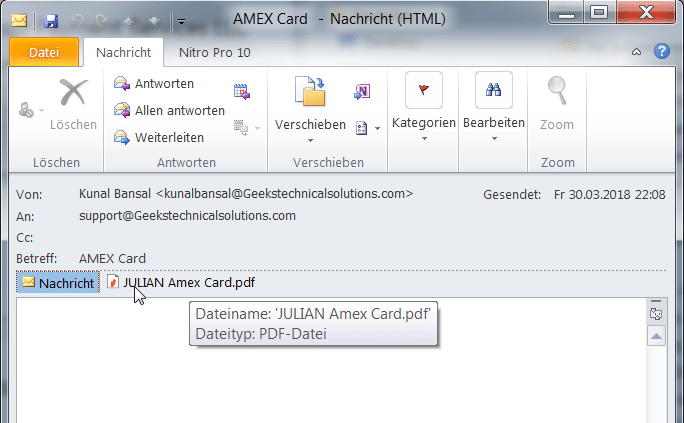
Task: Maximize the AMEX Card window
Action: [x=599, y=13]
